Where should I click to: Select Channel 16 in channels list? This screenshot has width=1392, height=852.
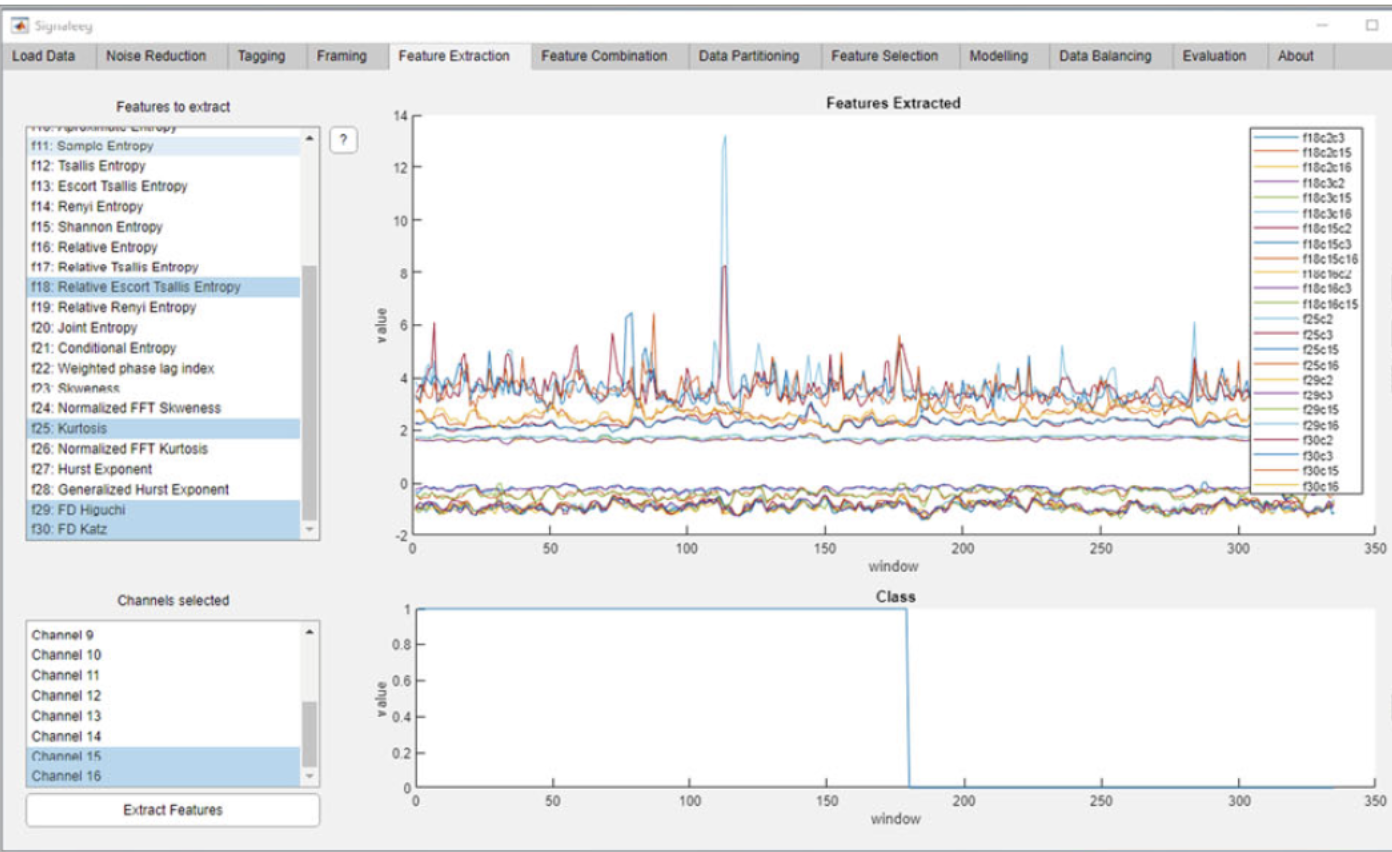pos(163,776)
